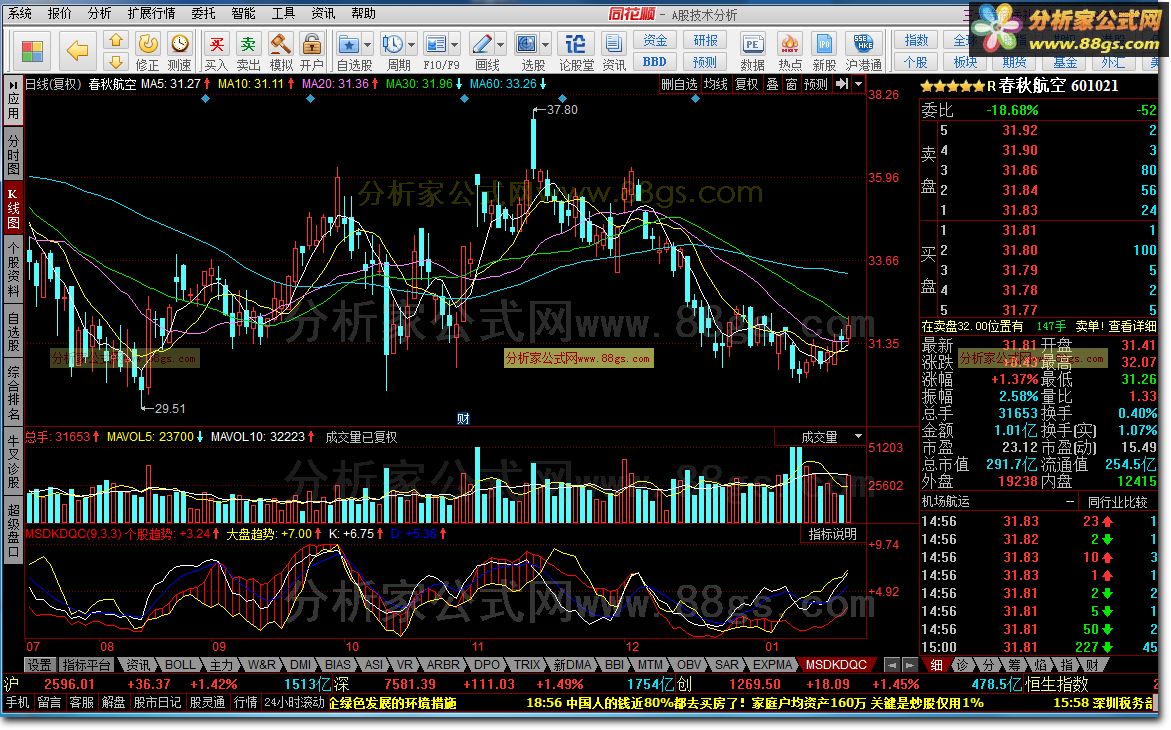The image size is (1171, 730).
Task: Expand the 周期 dropdown arrow
Action: (x=411, y=44)
